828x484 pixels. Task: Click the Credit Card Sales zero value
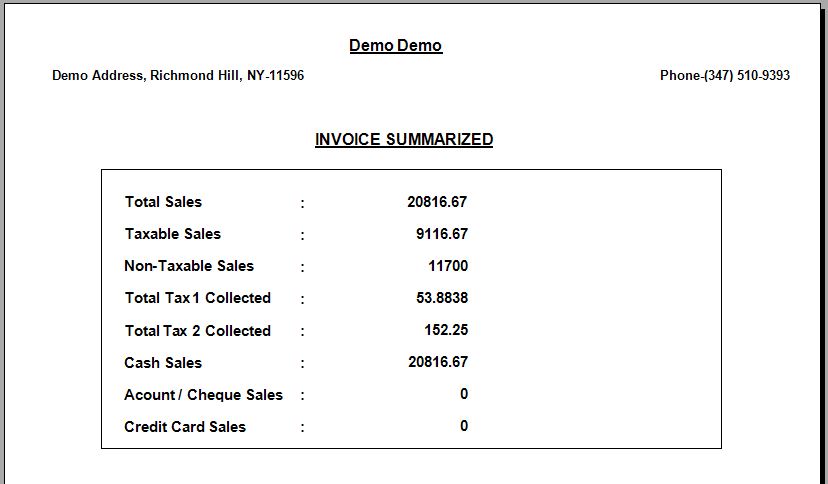[x=464, y=426]
